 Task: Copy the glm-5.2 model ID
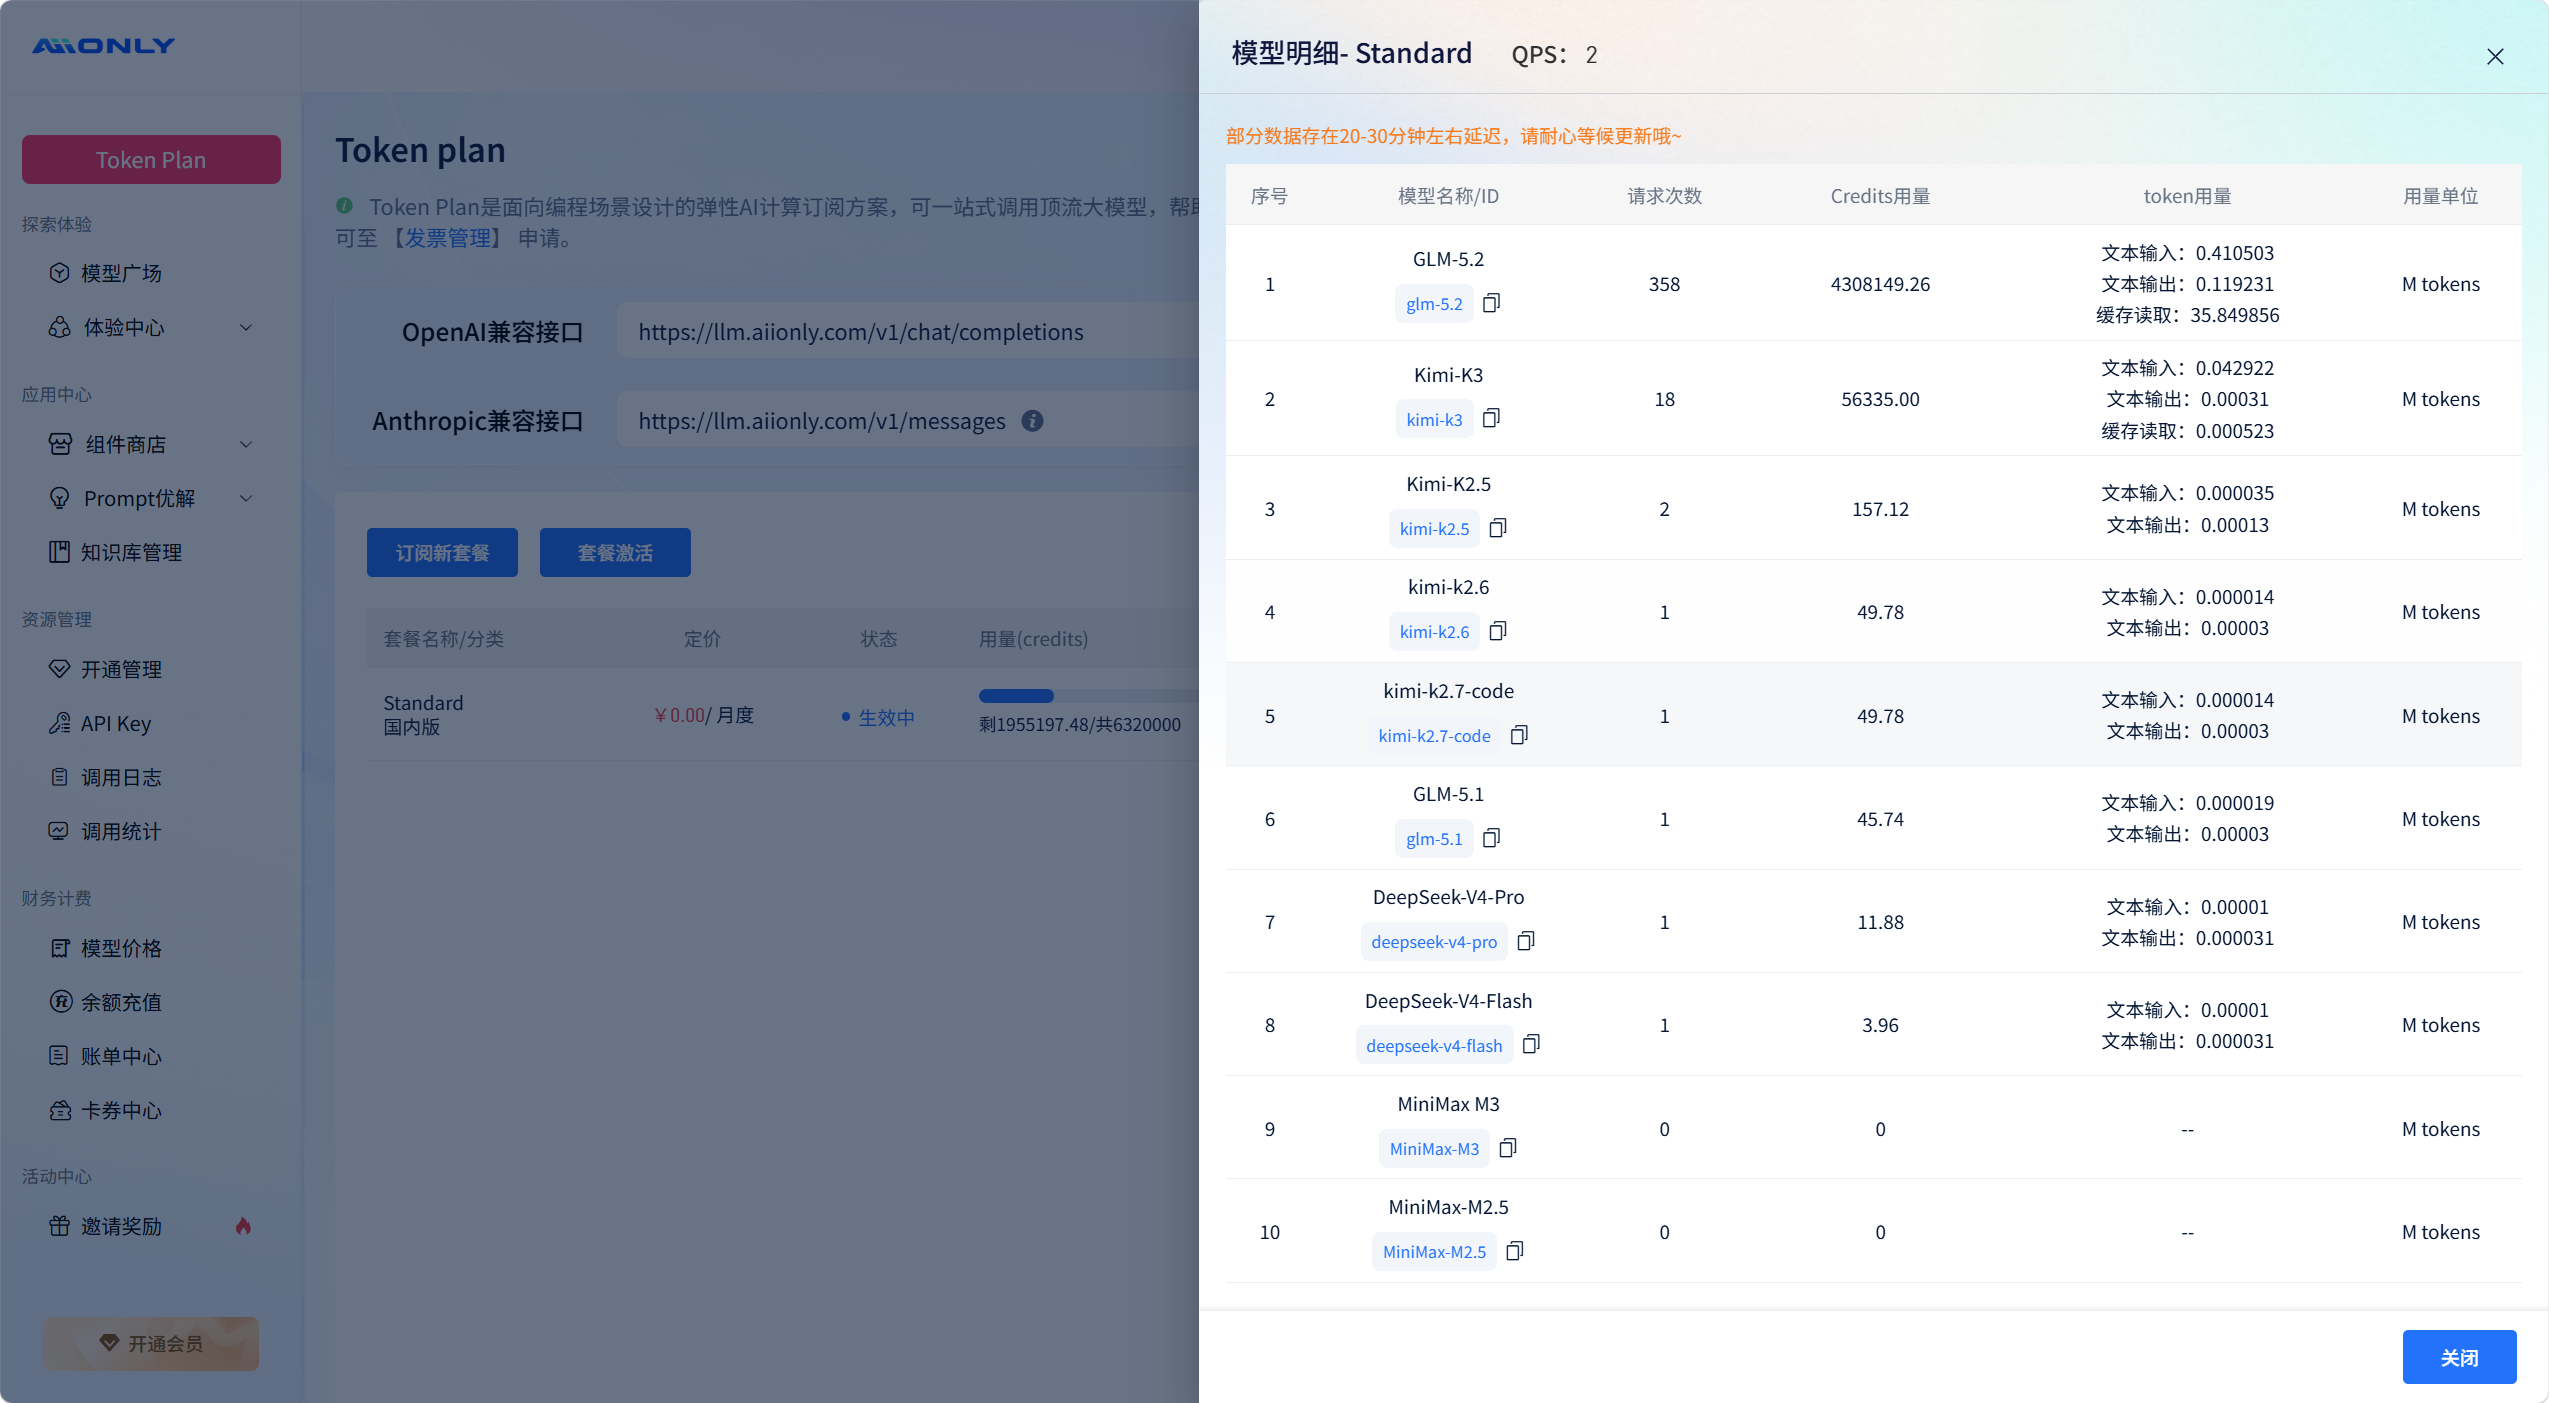[x=1491, y=303]
